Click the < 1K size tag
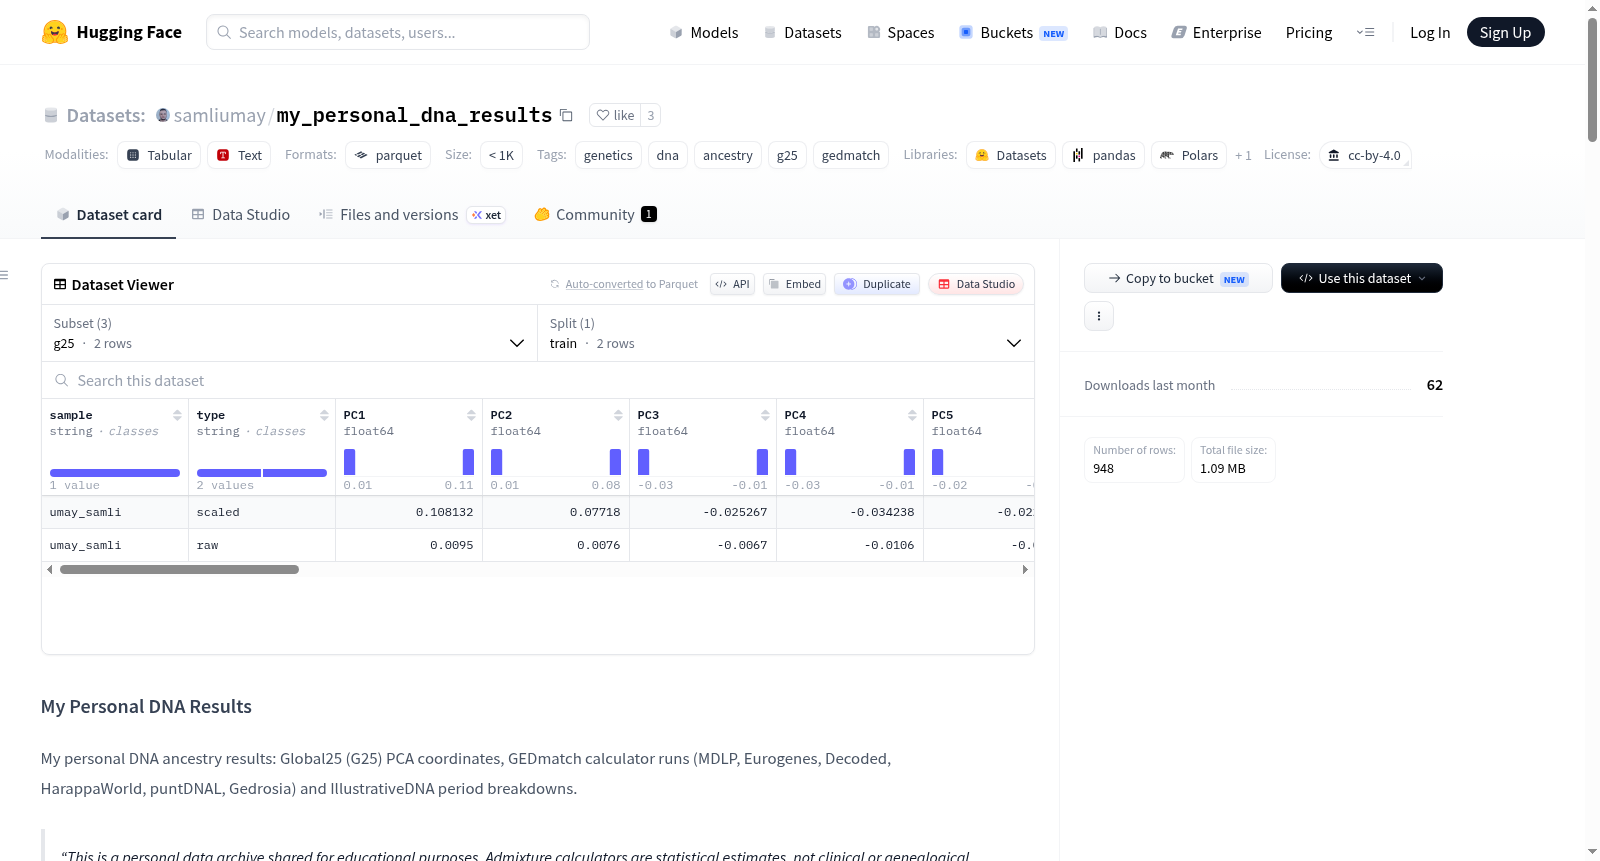 tap(501, 155)
